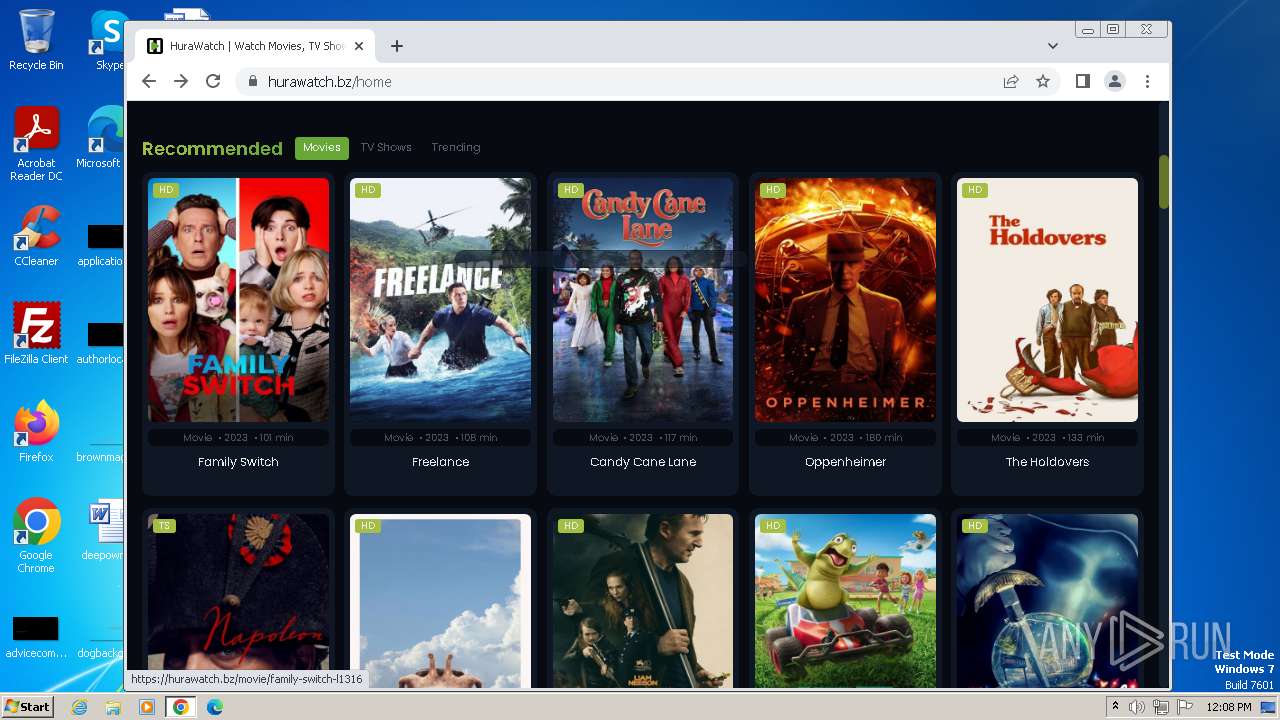This screenshot has width=1280, height=720.
Task: Click the Candy Cane Lane title link
Action: pos(643,462)
